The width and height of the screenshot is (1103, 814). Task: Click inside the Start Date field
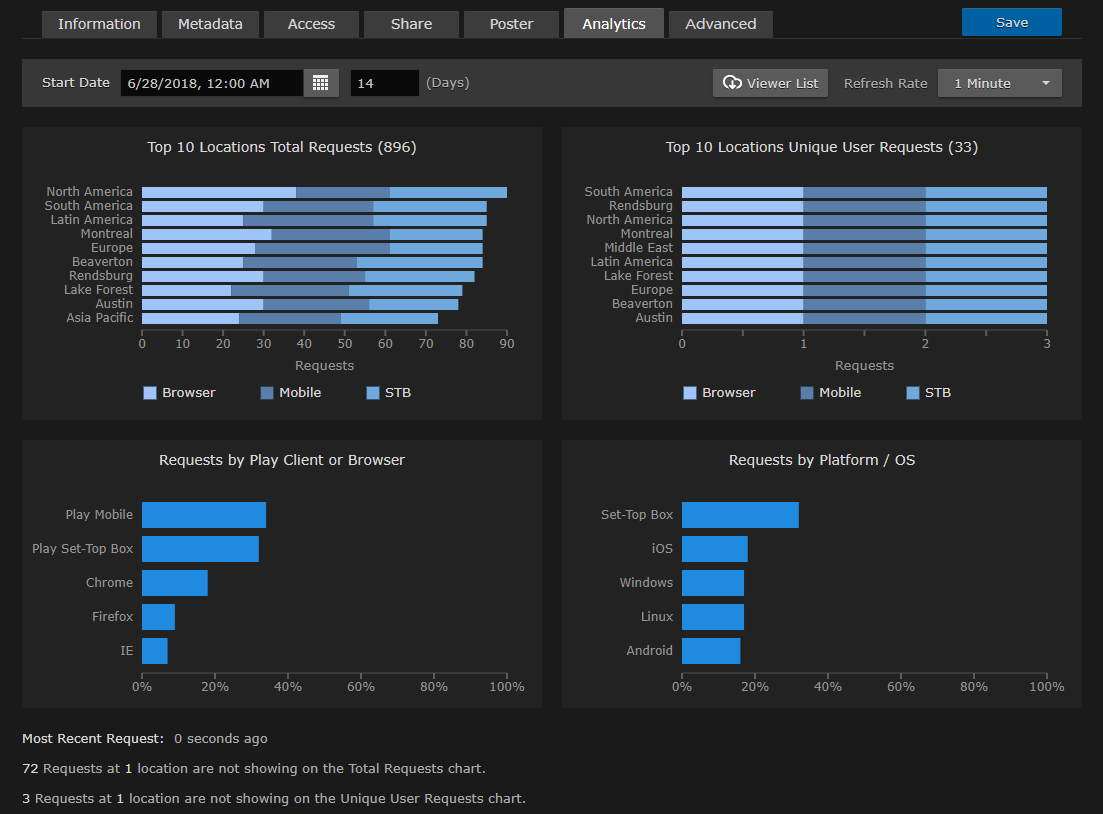(x=210, y=82)
